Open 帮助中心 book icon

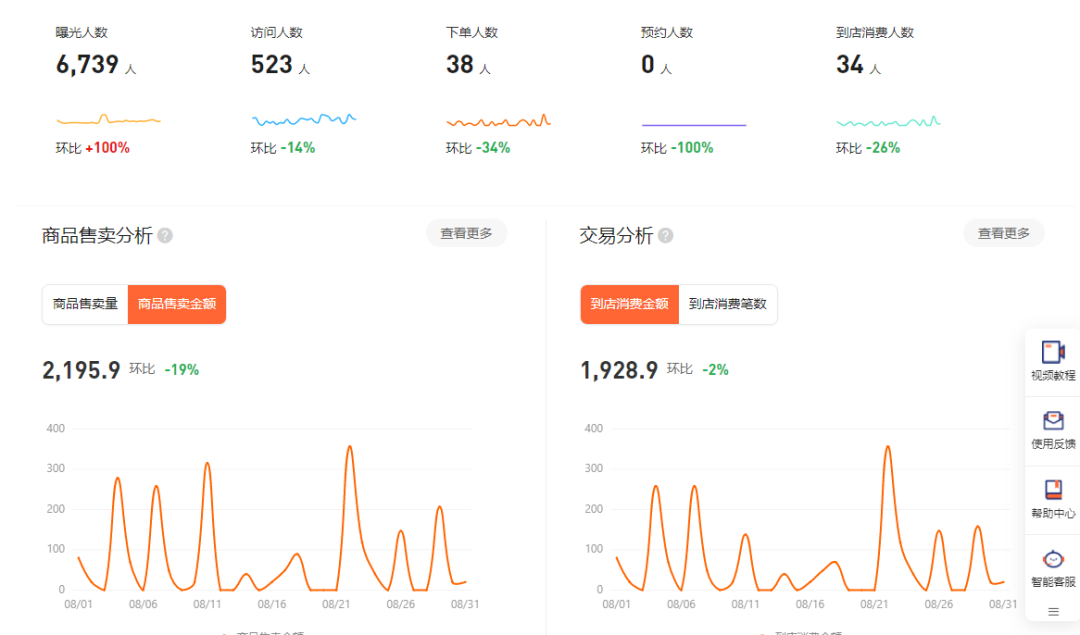[1053, 490]
